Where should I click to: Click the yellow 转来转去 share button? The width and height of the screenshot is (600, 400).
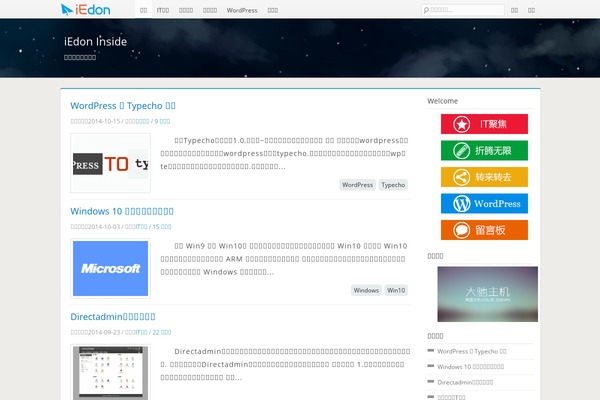pos(484,177)
